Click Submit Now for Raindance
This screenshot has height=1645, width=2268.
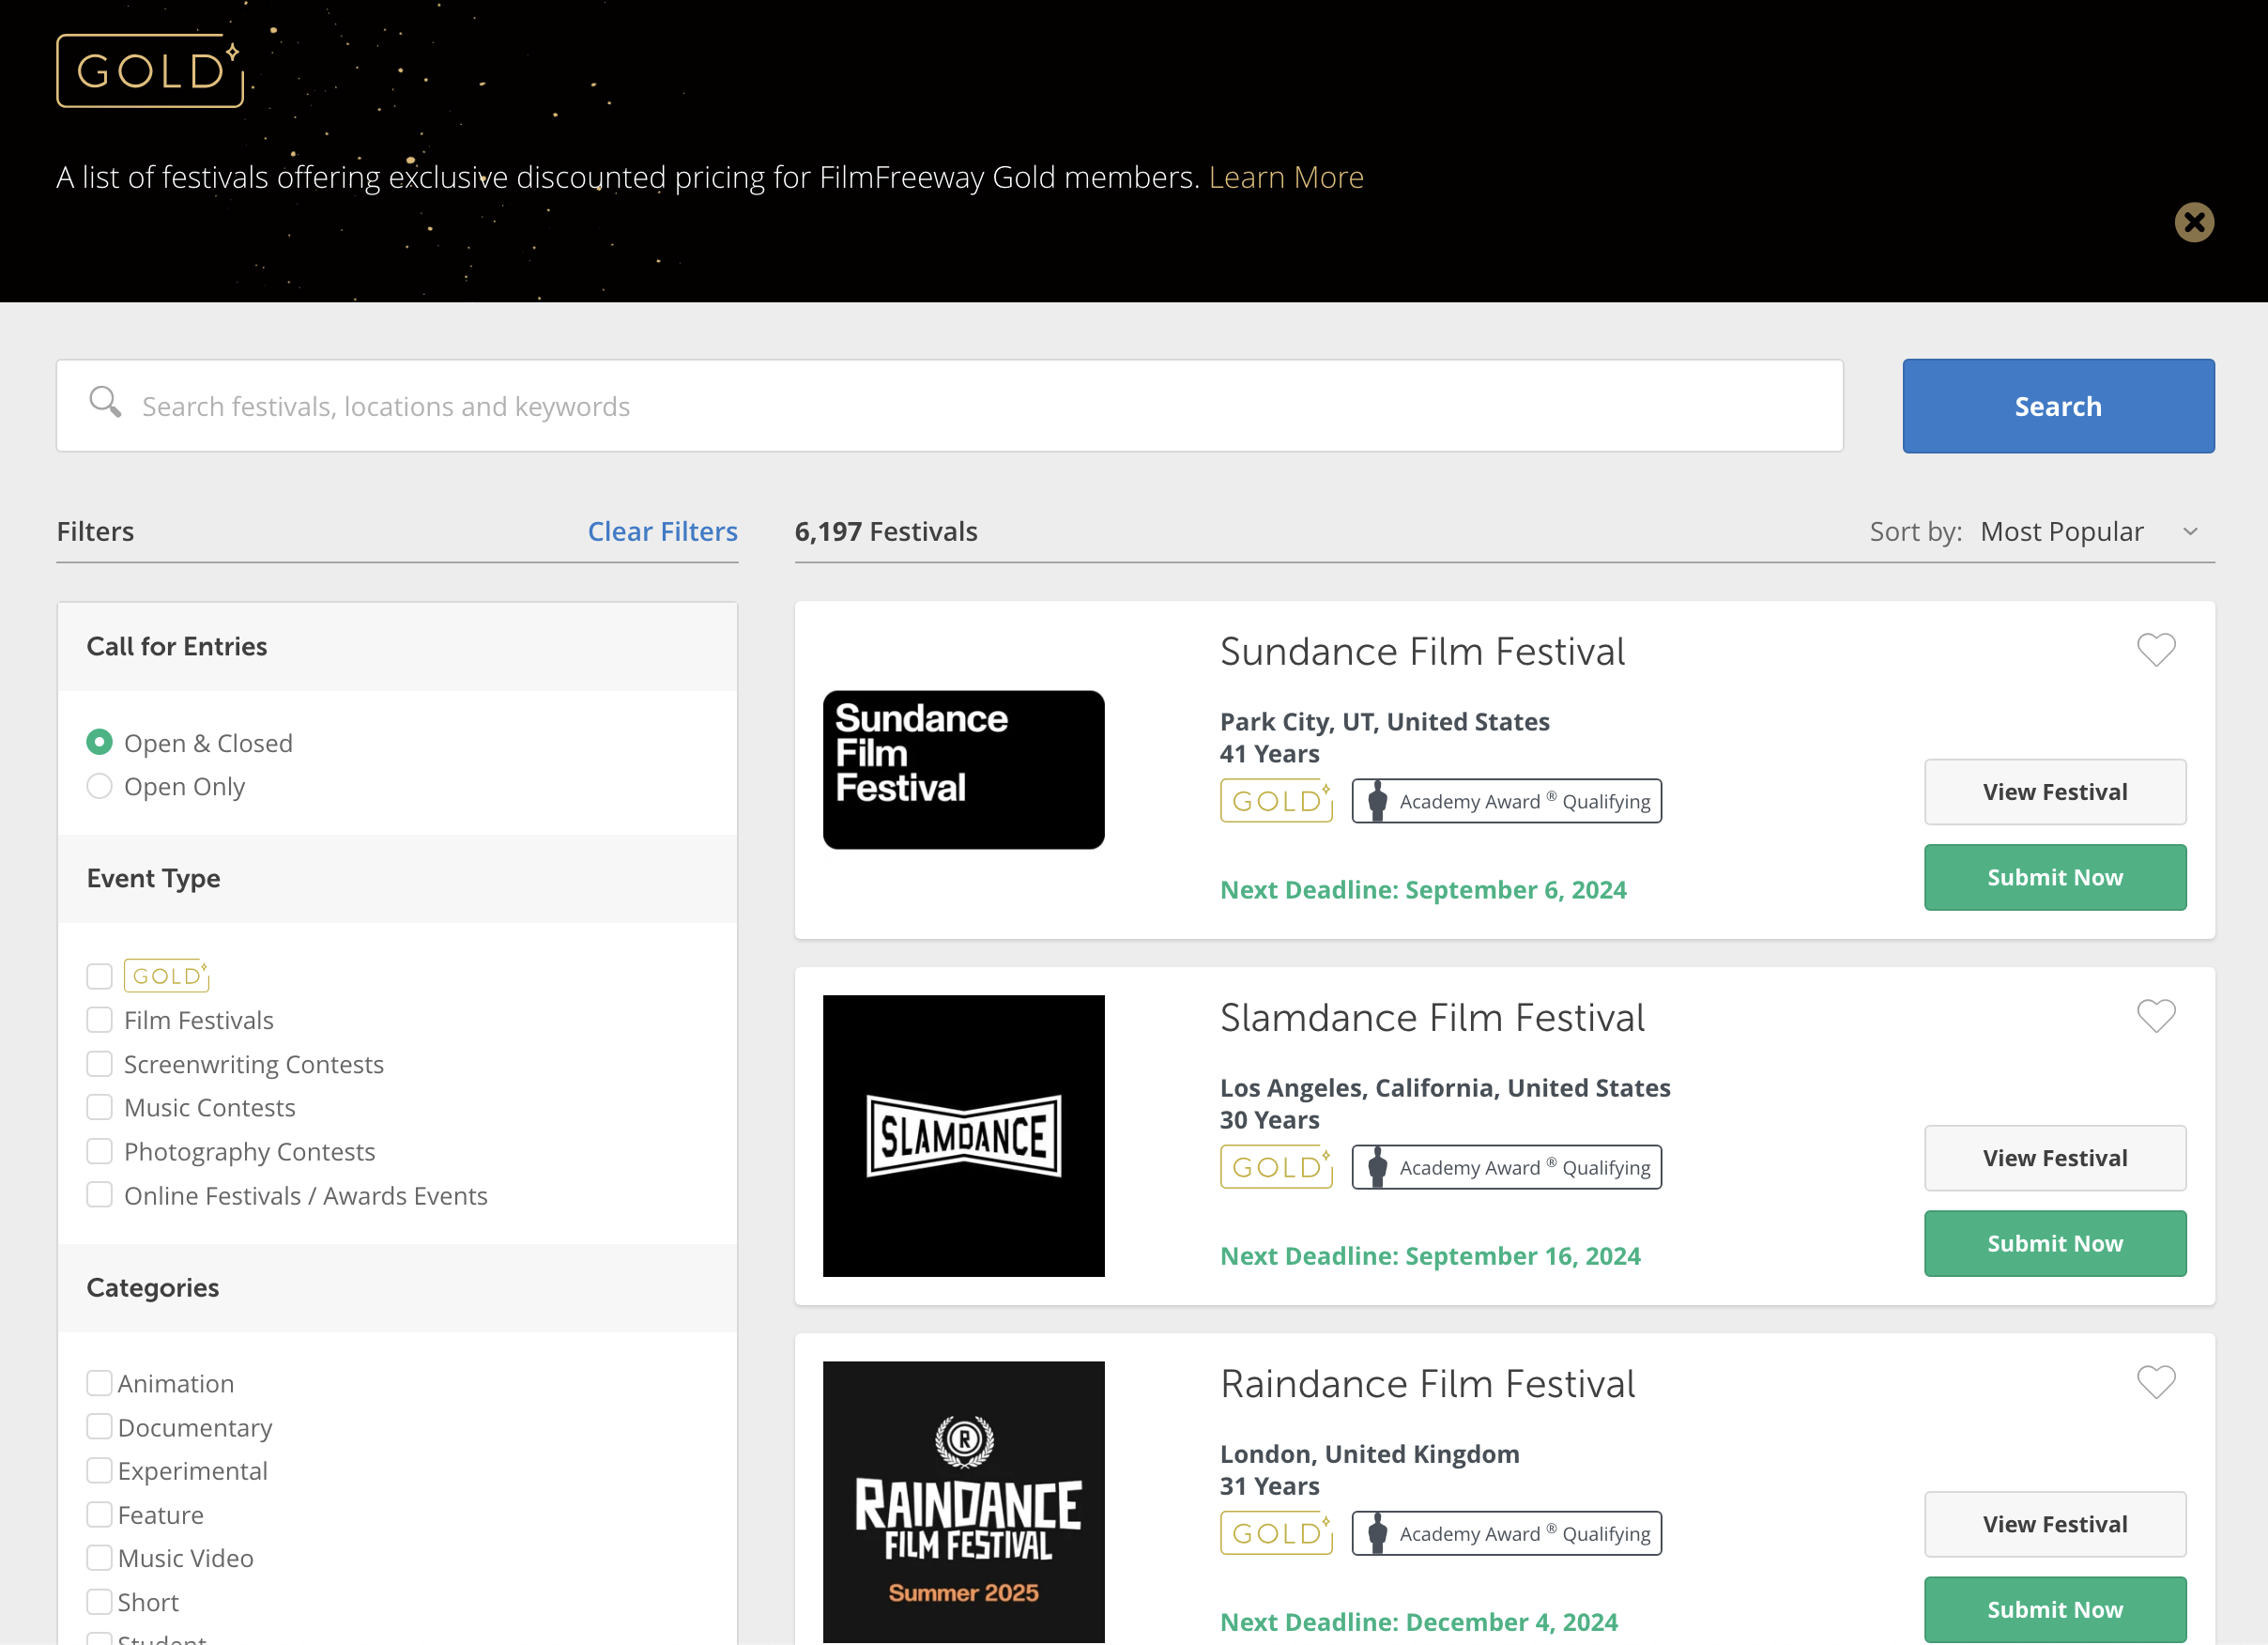2055,1609
